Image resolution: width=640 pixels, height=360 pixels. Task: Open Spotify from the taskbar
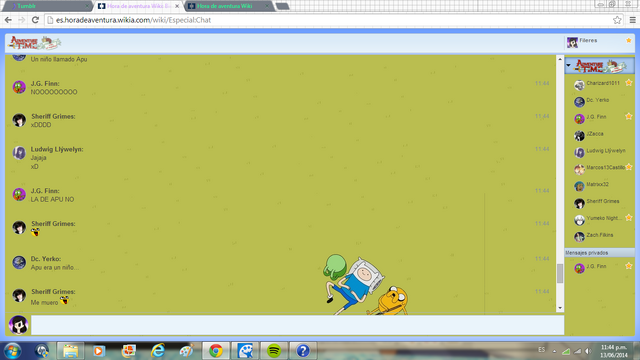point(274,351)
